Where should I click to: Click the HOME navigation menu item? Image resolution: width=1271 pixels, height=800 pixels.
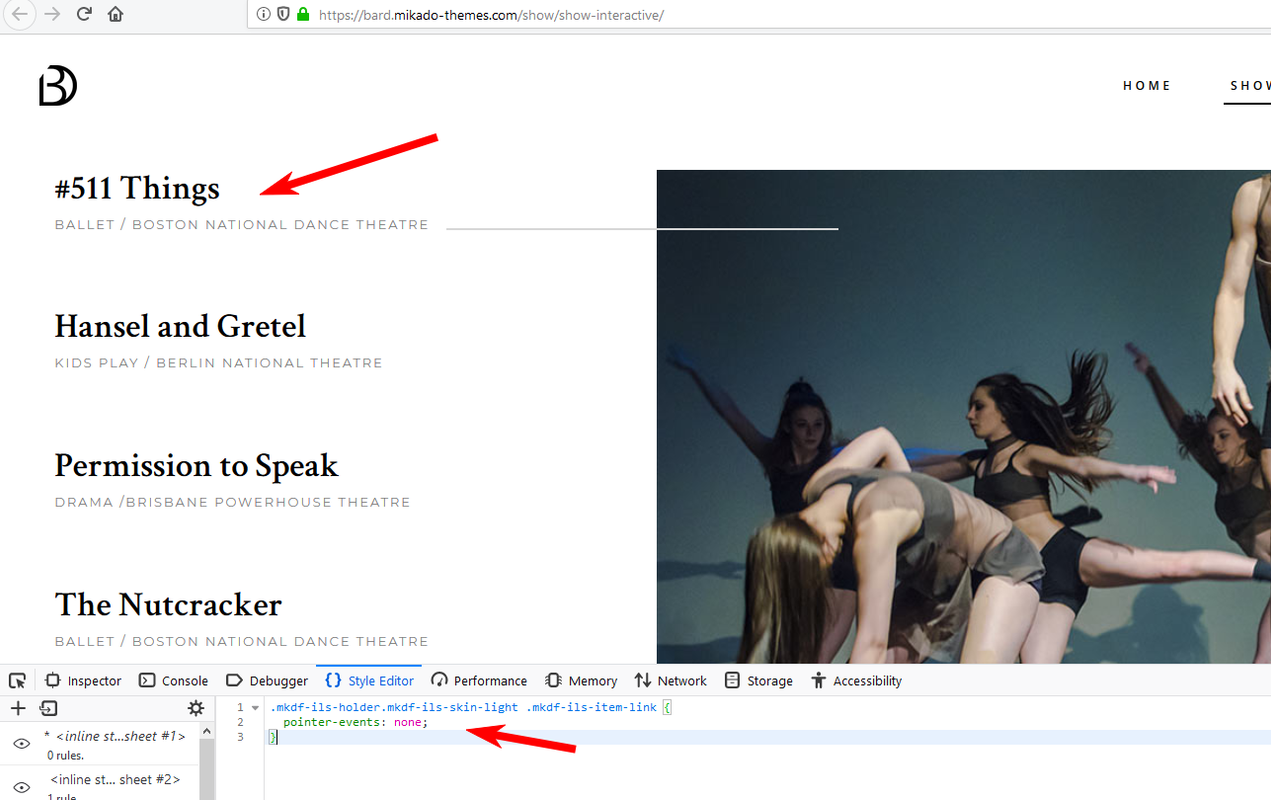point(1147,86)
